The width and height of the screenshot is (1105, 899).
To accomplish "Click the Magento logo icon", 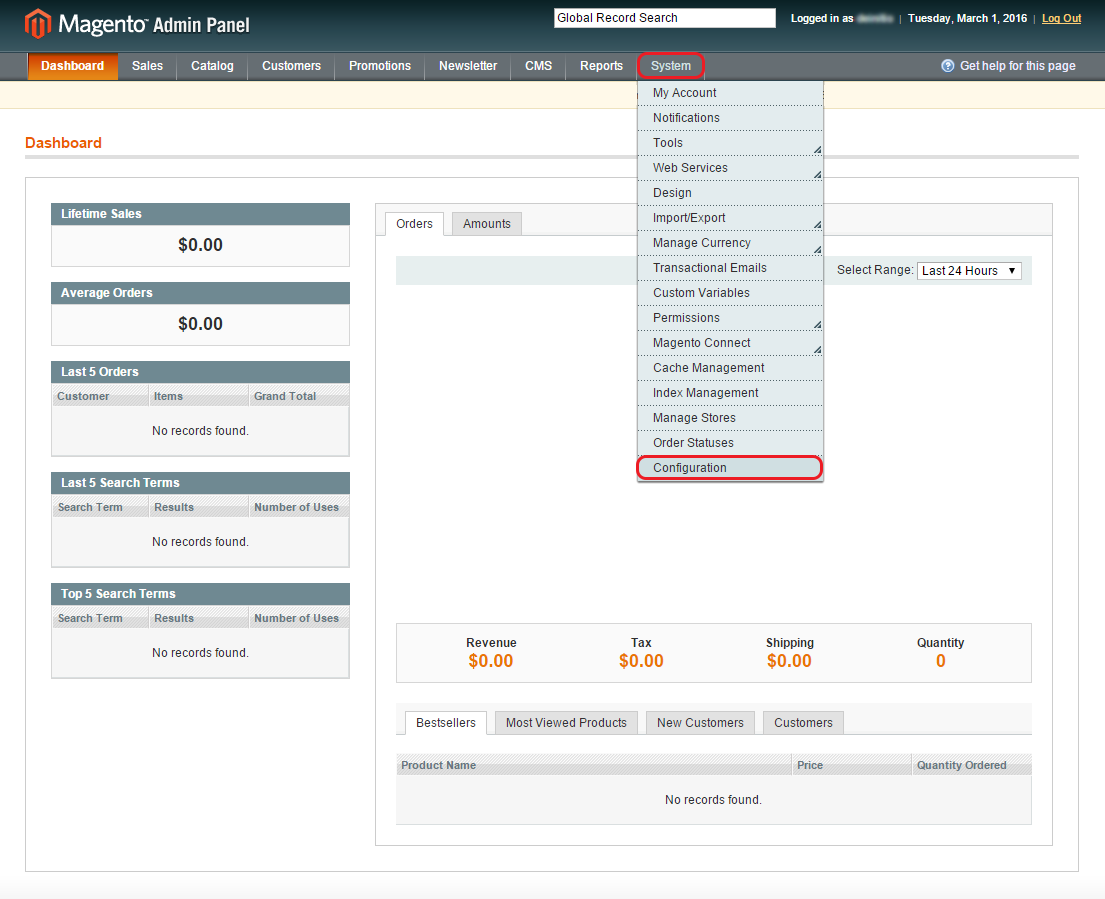I will click(x=38, y=24).
